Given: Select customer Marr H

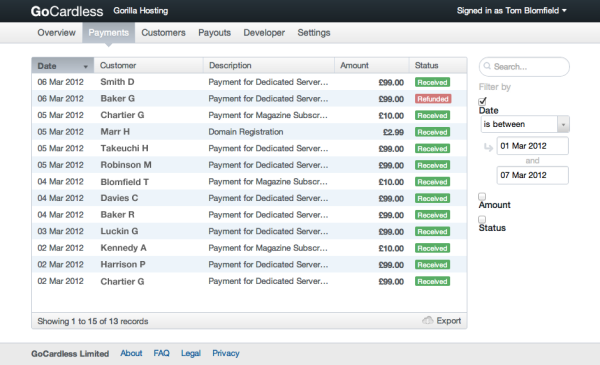Looking at the screenshot, I should (115, 132).
